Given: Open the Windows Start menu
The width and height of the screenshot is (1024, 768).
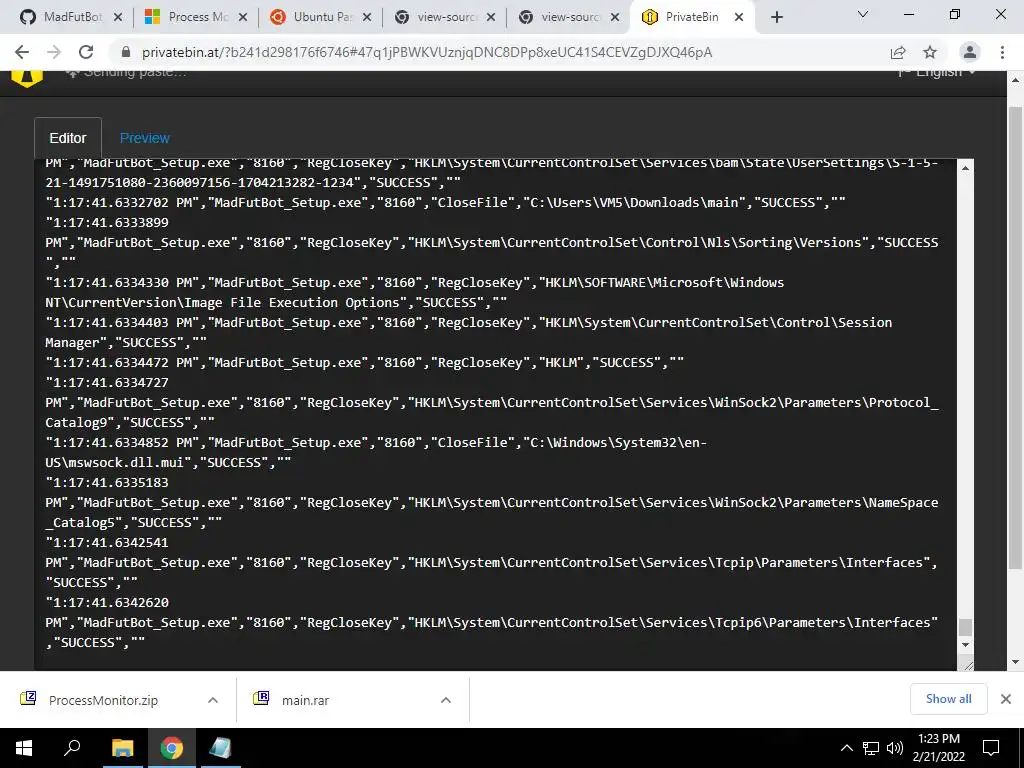Looking at the screenshot, I should [24, 748].
